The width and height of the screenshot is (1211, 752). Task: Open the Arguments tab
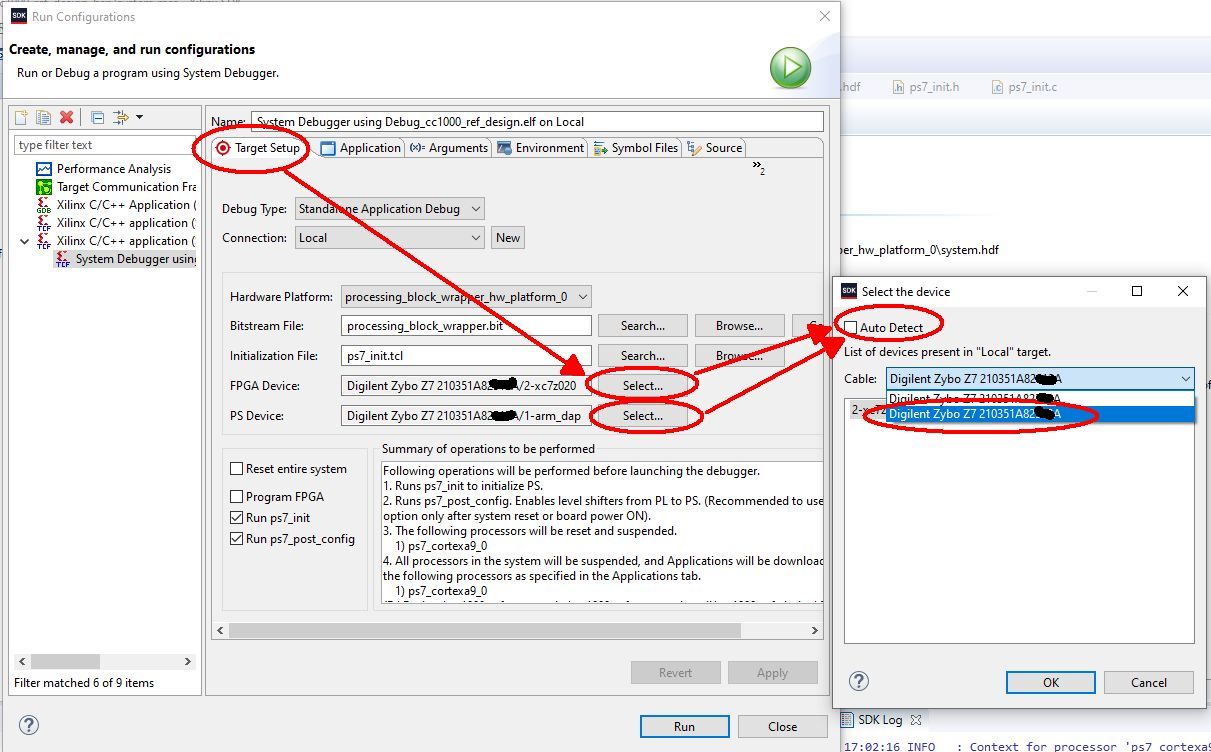(449, 148)
